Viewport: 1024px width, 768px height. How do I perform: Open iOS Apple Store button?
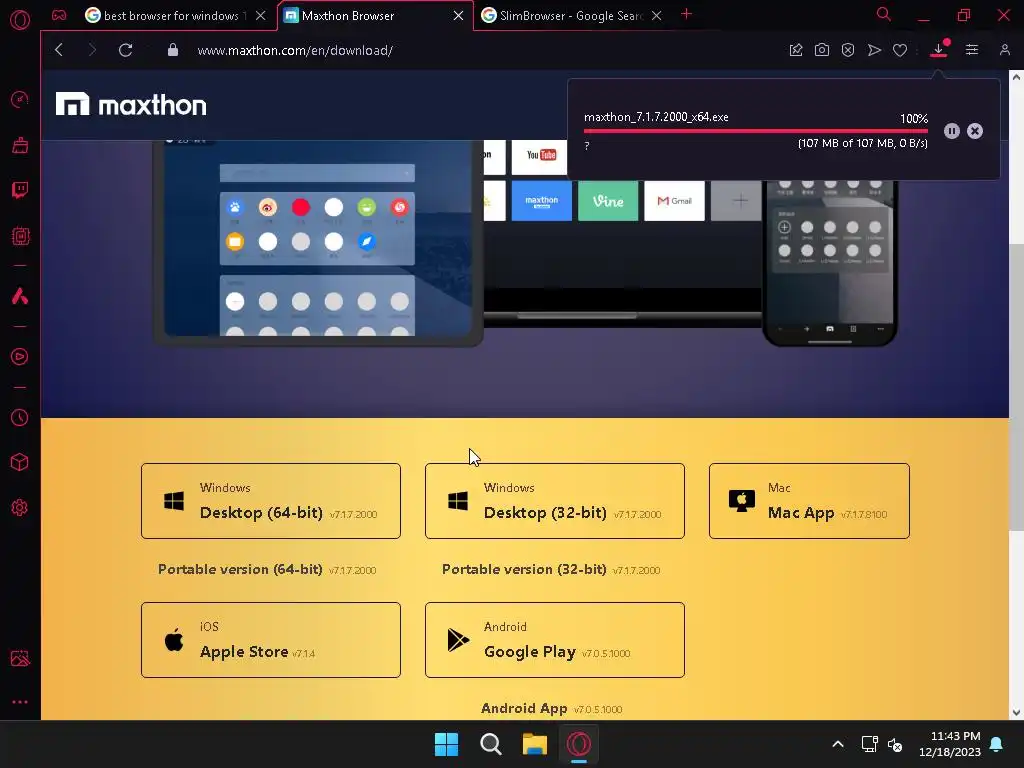click(271, 640)
